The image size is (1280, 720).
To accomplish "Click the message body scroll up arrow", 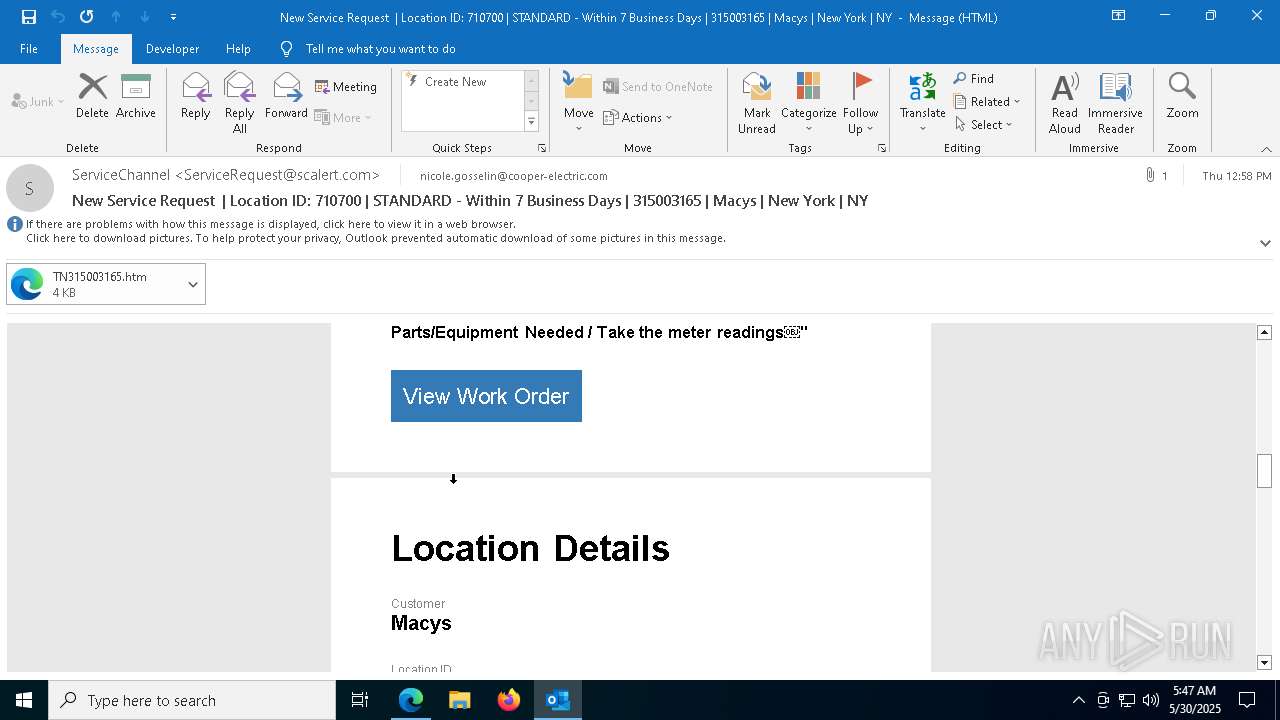I will coord(1264,332).
